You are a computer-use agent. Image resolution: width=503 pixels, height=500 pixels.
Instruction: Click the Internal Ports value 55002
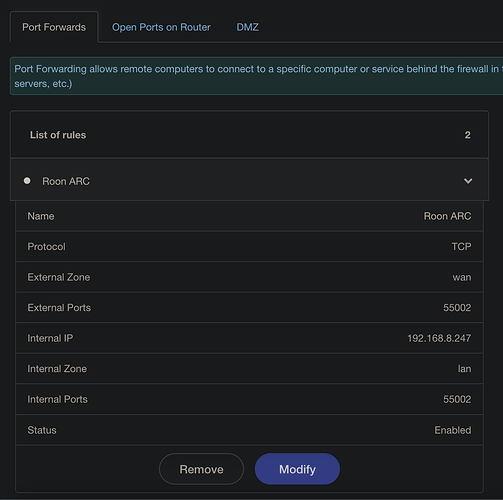click(x=457, y=399)
